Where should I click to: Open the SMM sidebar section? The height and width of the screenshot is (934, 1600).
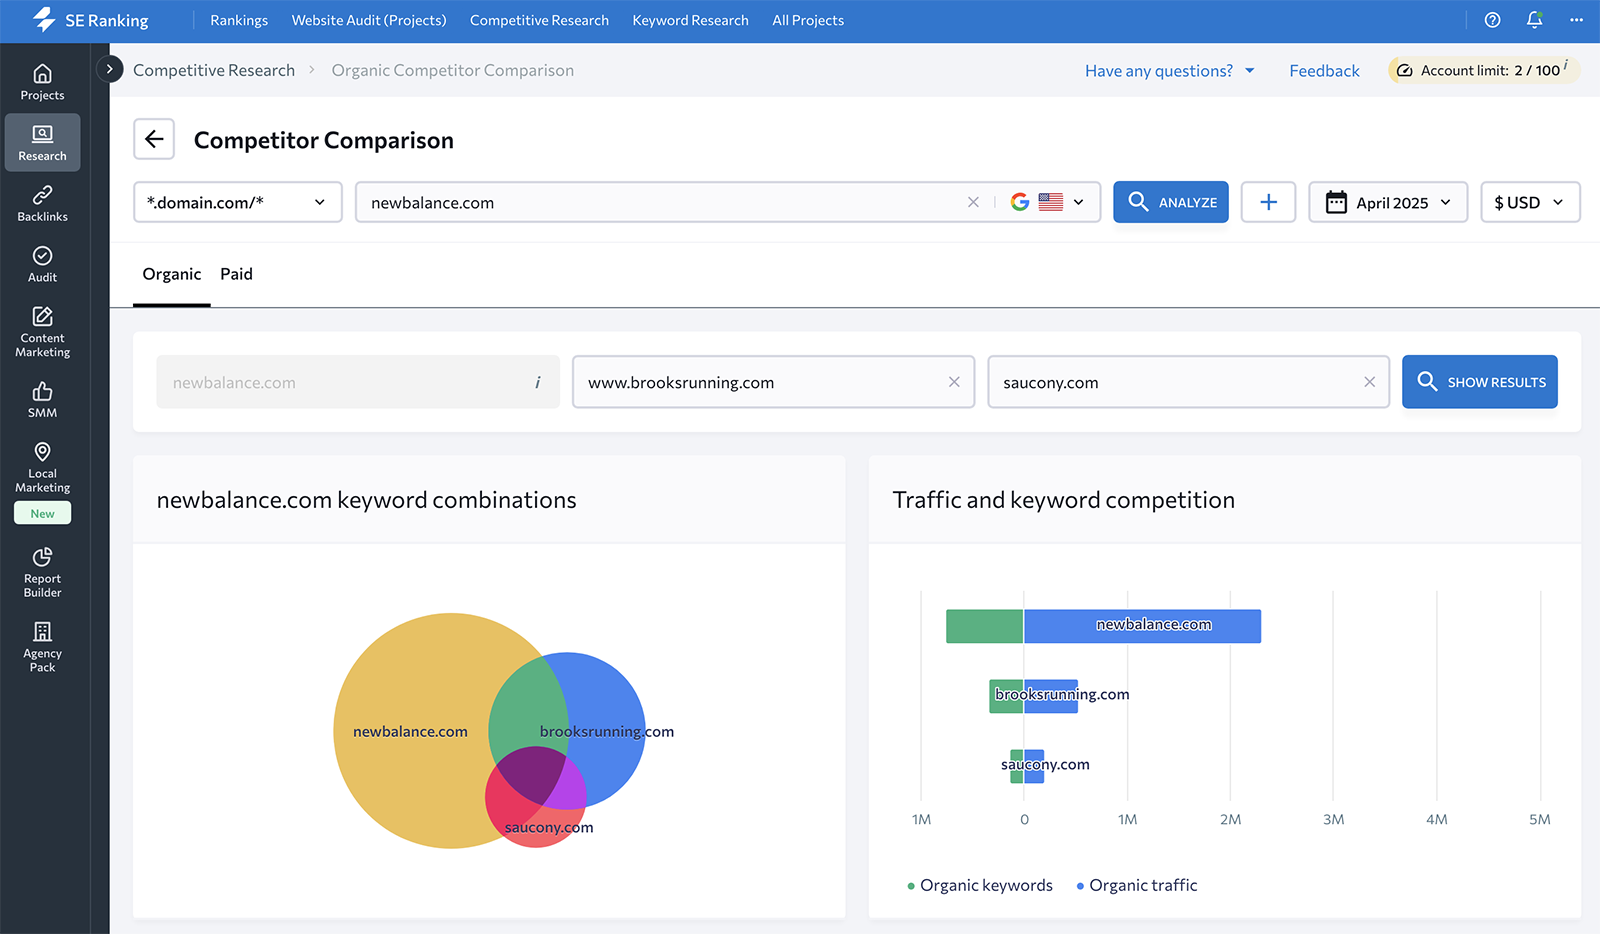point(42,400)
